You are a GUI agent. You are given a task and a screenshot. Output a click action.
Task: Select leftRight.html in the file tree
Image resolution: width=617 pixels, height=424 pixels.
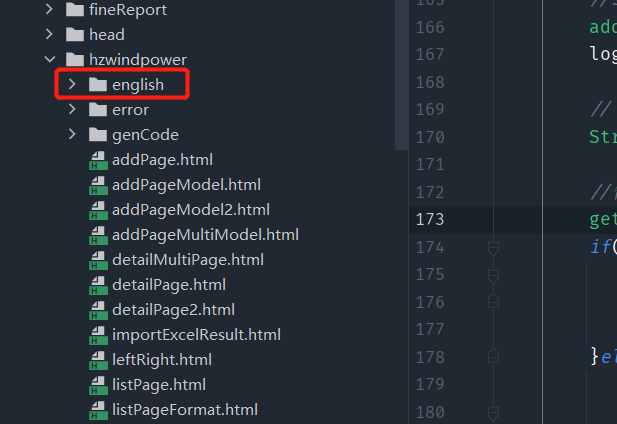(x=162, y=360)
